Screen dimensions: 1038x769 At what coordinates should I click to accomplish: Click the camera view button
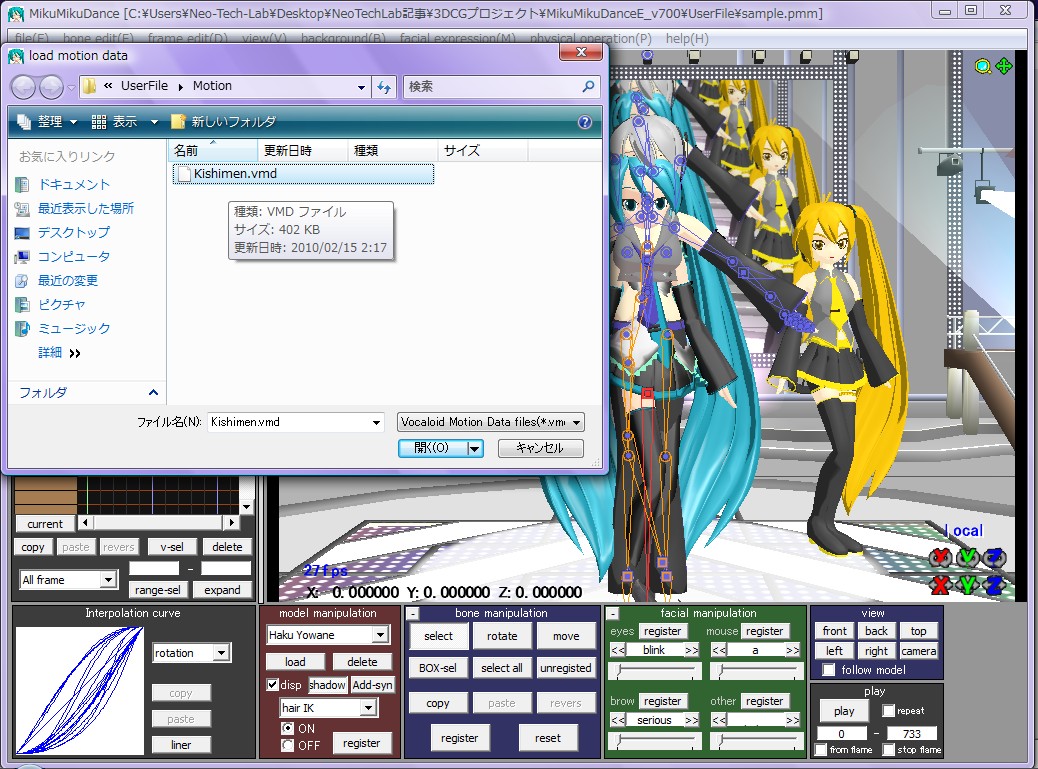tap(919, 651)
